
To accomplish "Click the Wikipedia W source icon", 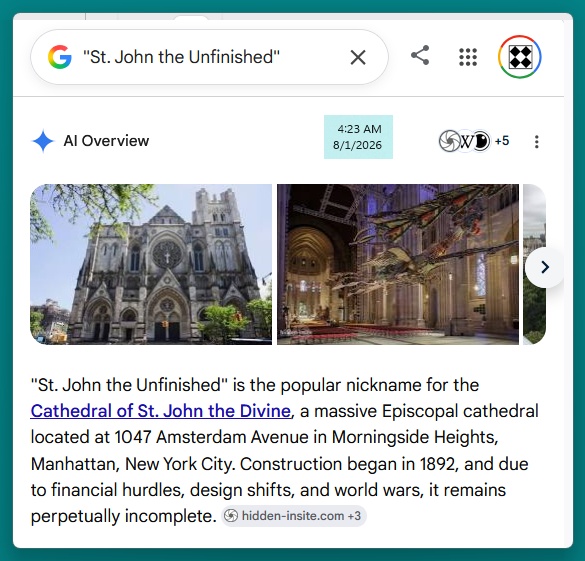I will (466, 141).
